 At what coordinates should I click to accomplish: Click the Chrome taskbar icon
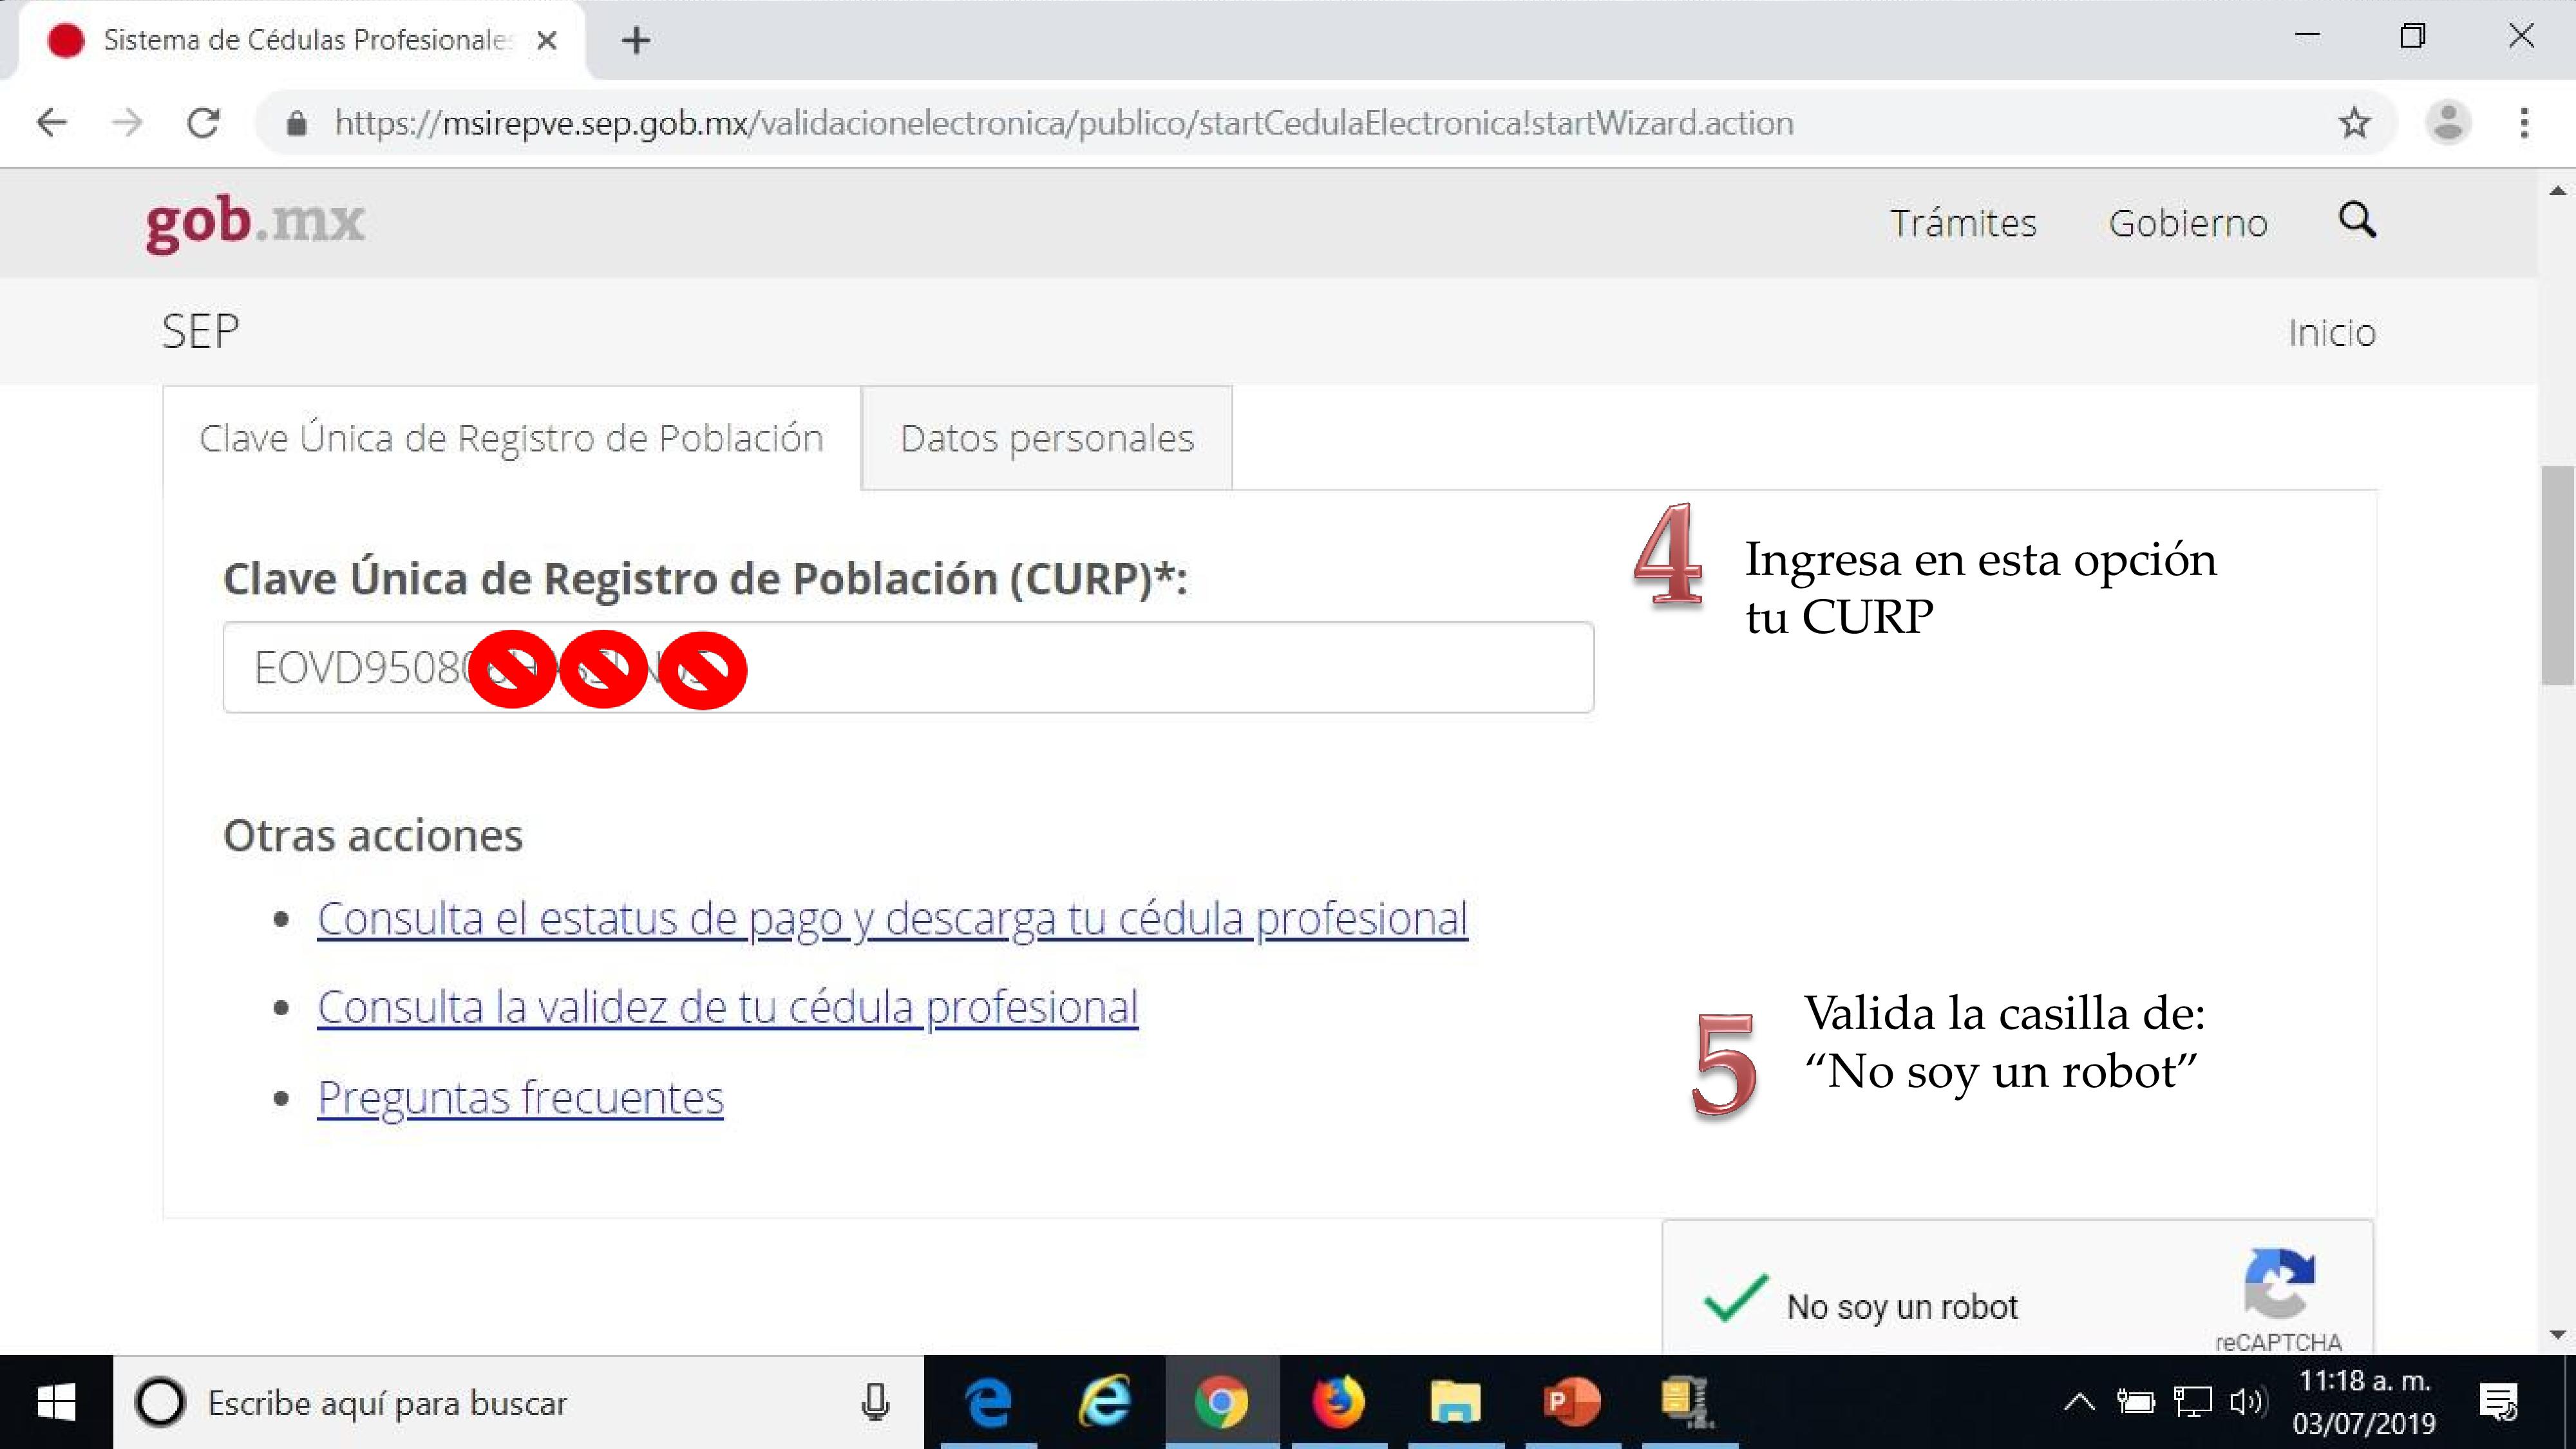1221,1402
